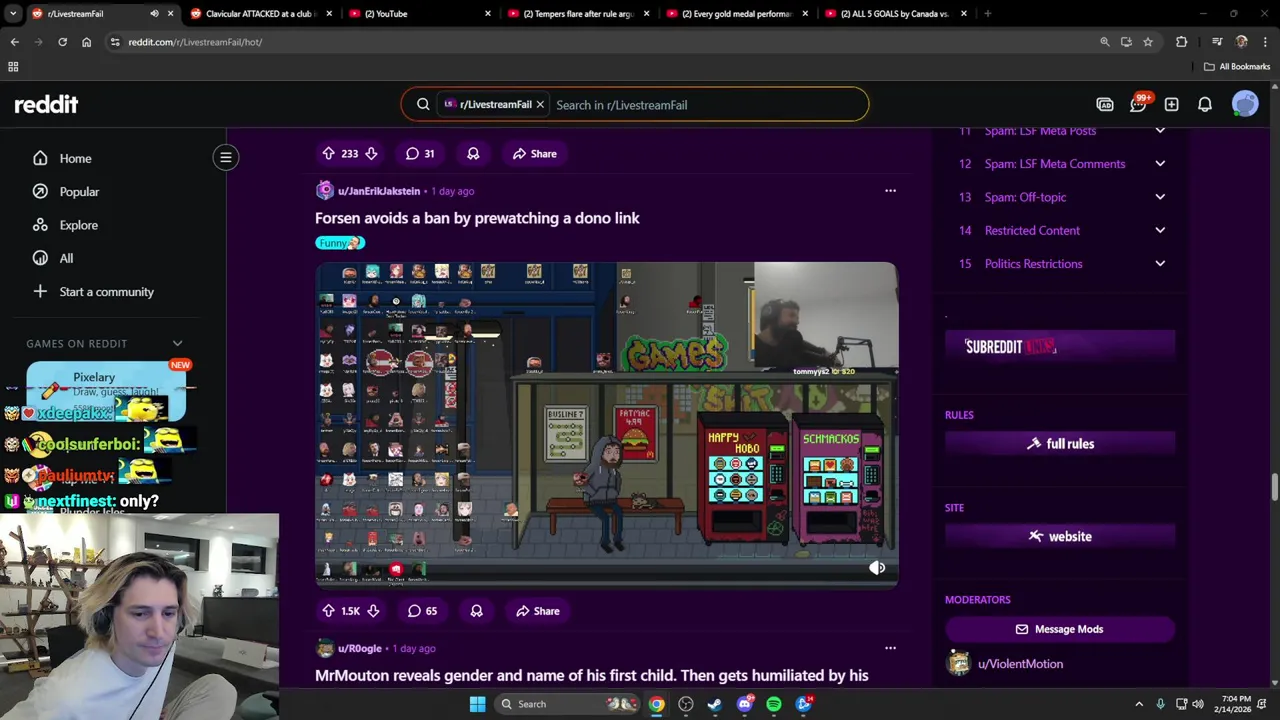Open the Forsen avoids a ban post title
The width and height of the screenshot is (1280, 720).
coord(477,218)
